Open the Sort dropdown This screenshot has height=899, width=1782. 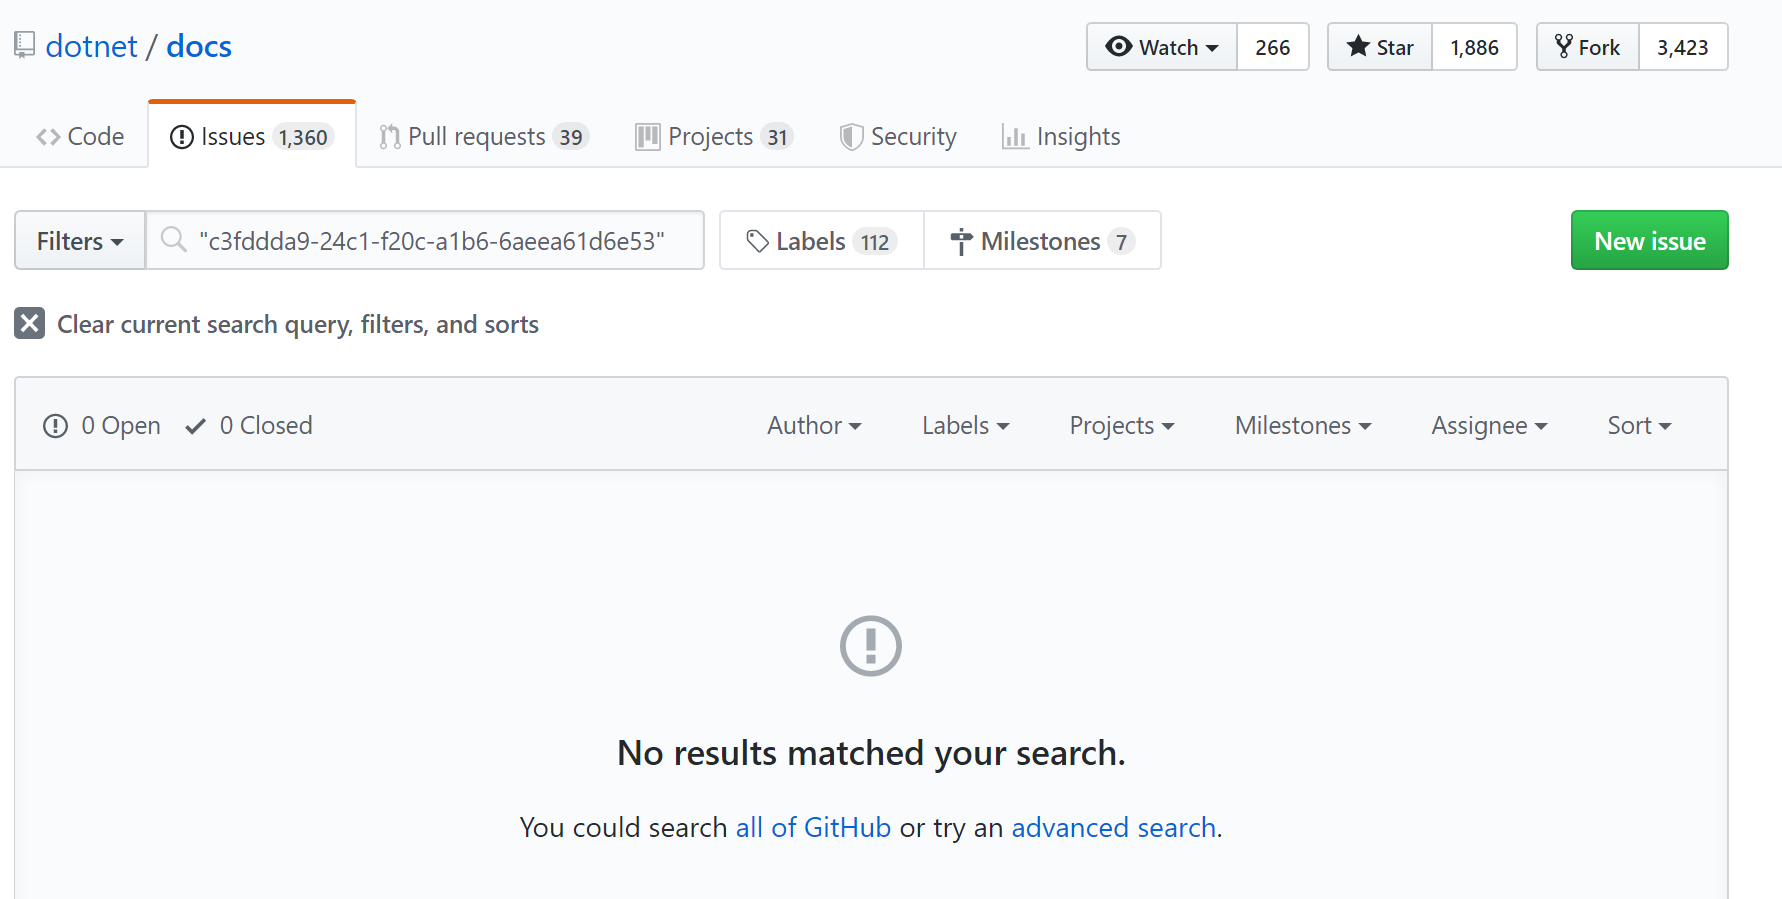[x=1639, y=425]
